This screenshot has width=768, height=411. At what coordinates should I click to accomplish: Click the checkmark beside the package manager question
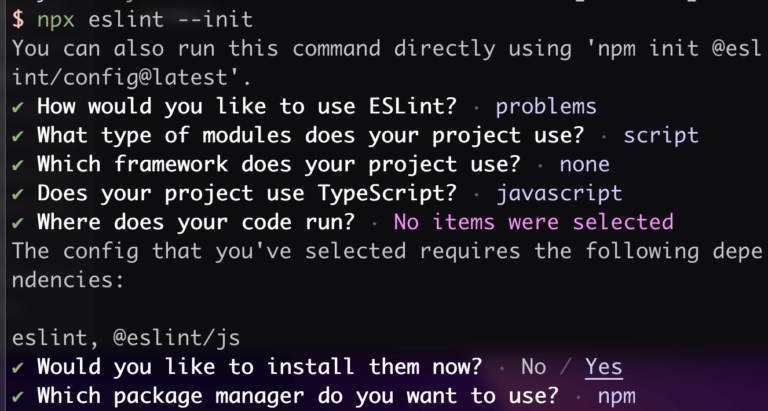point(17,396)
